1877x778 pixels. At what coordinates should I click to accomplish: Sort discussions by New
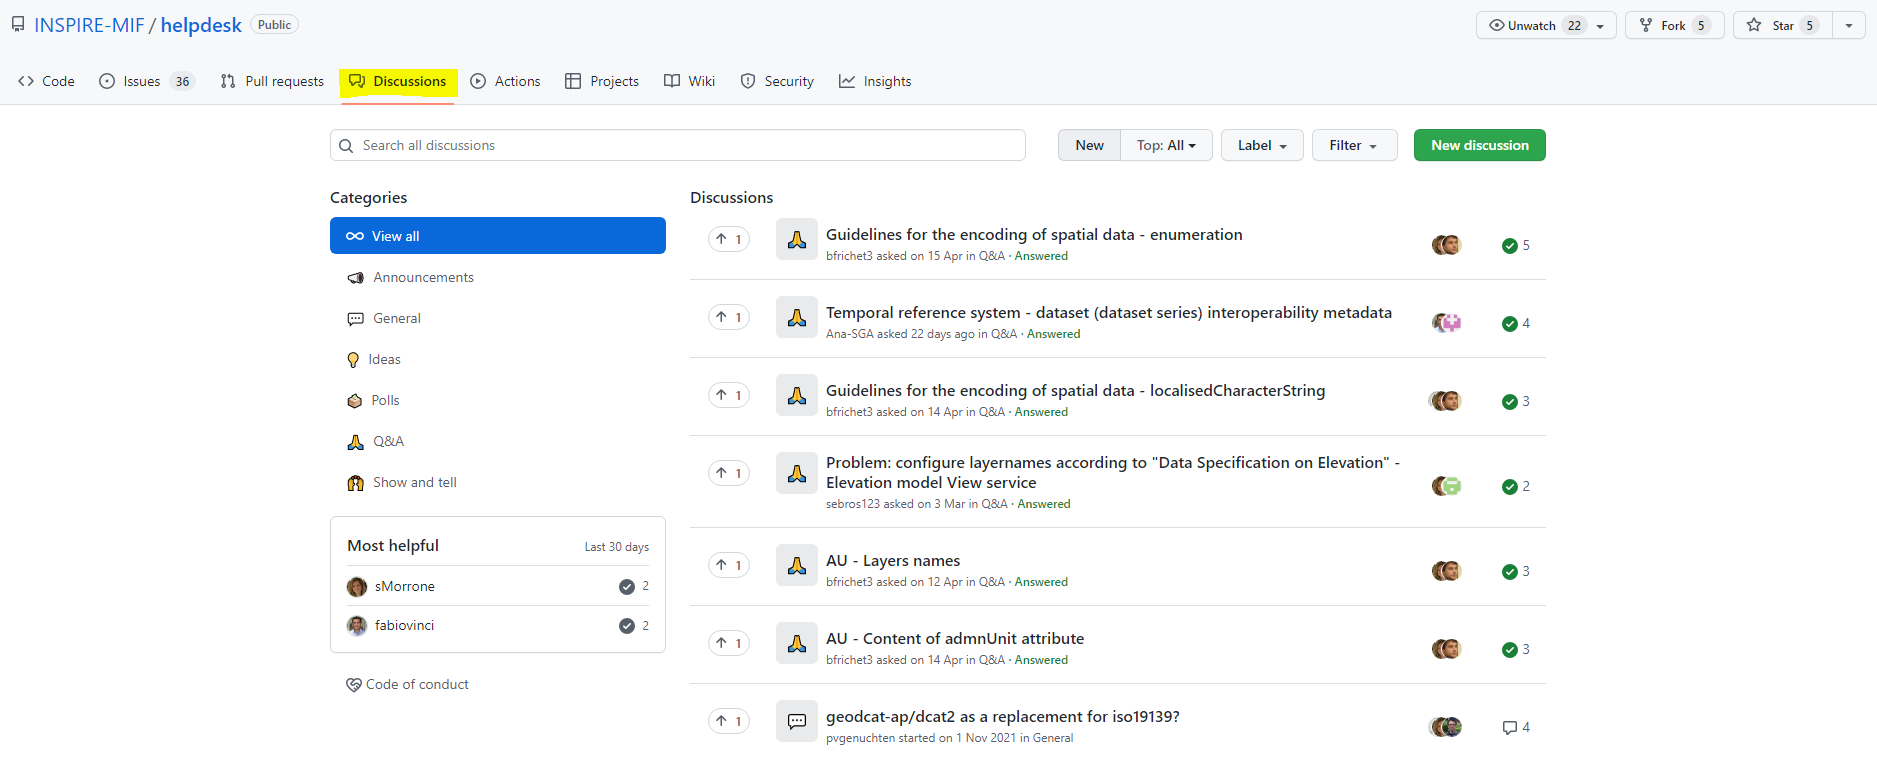[1089, 145]
